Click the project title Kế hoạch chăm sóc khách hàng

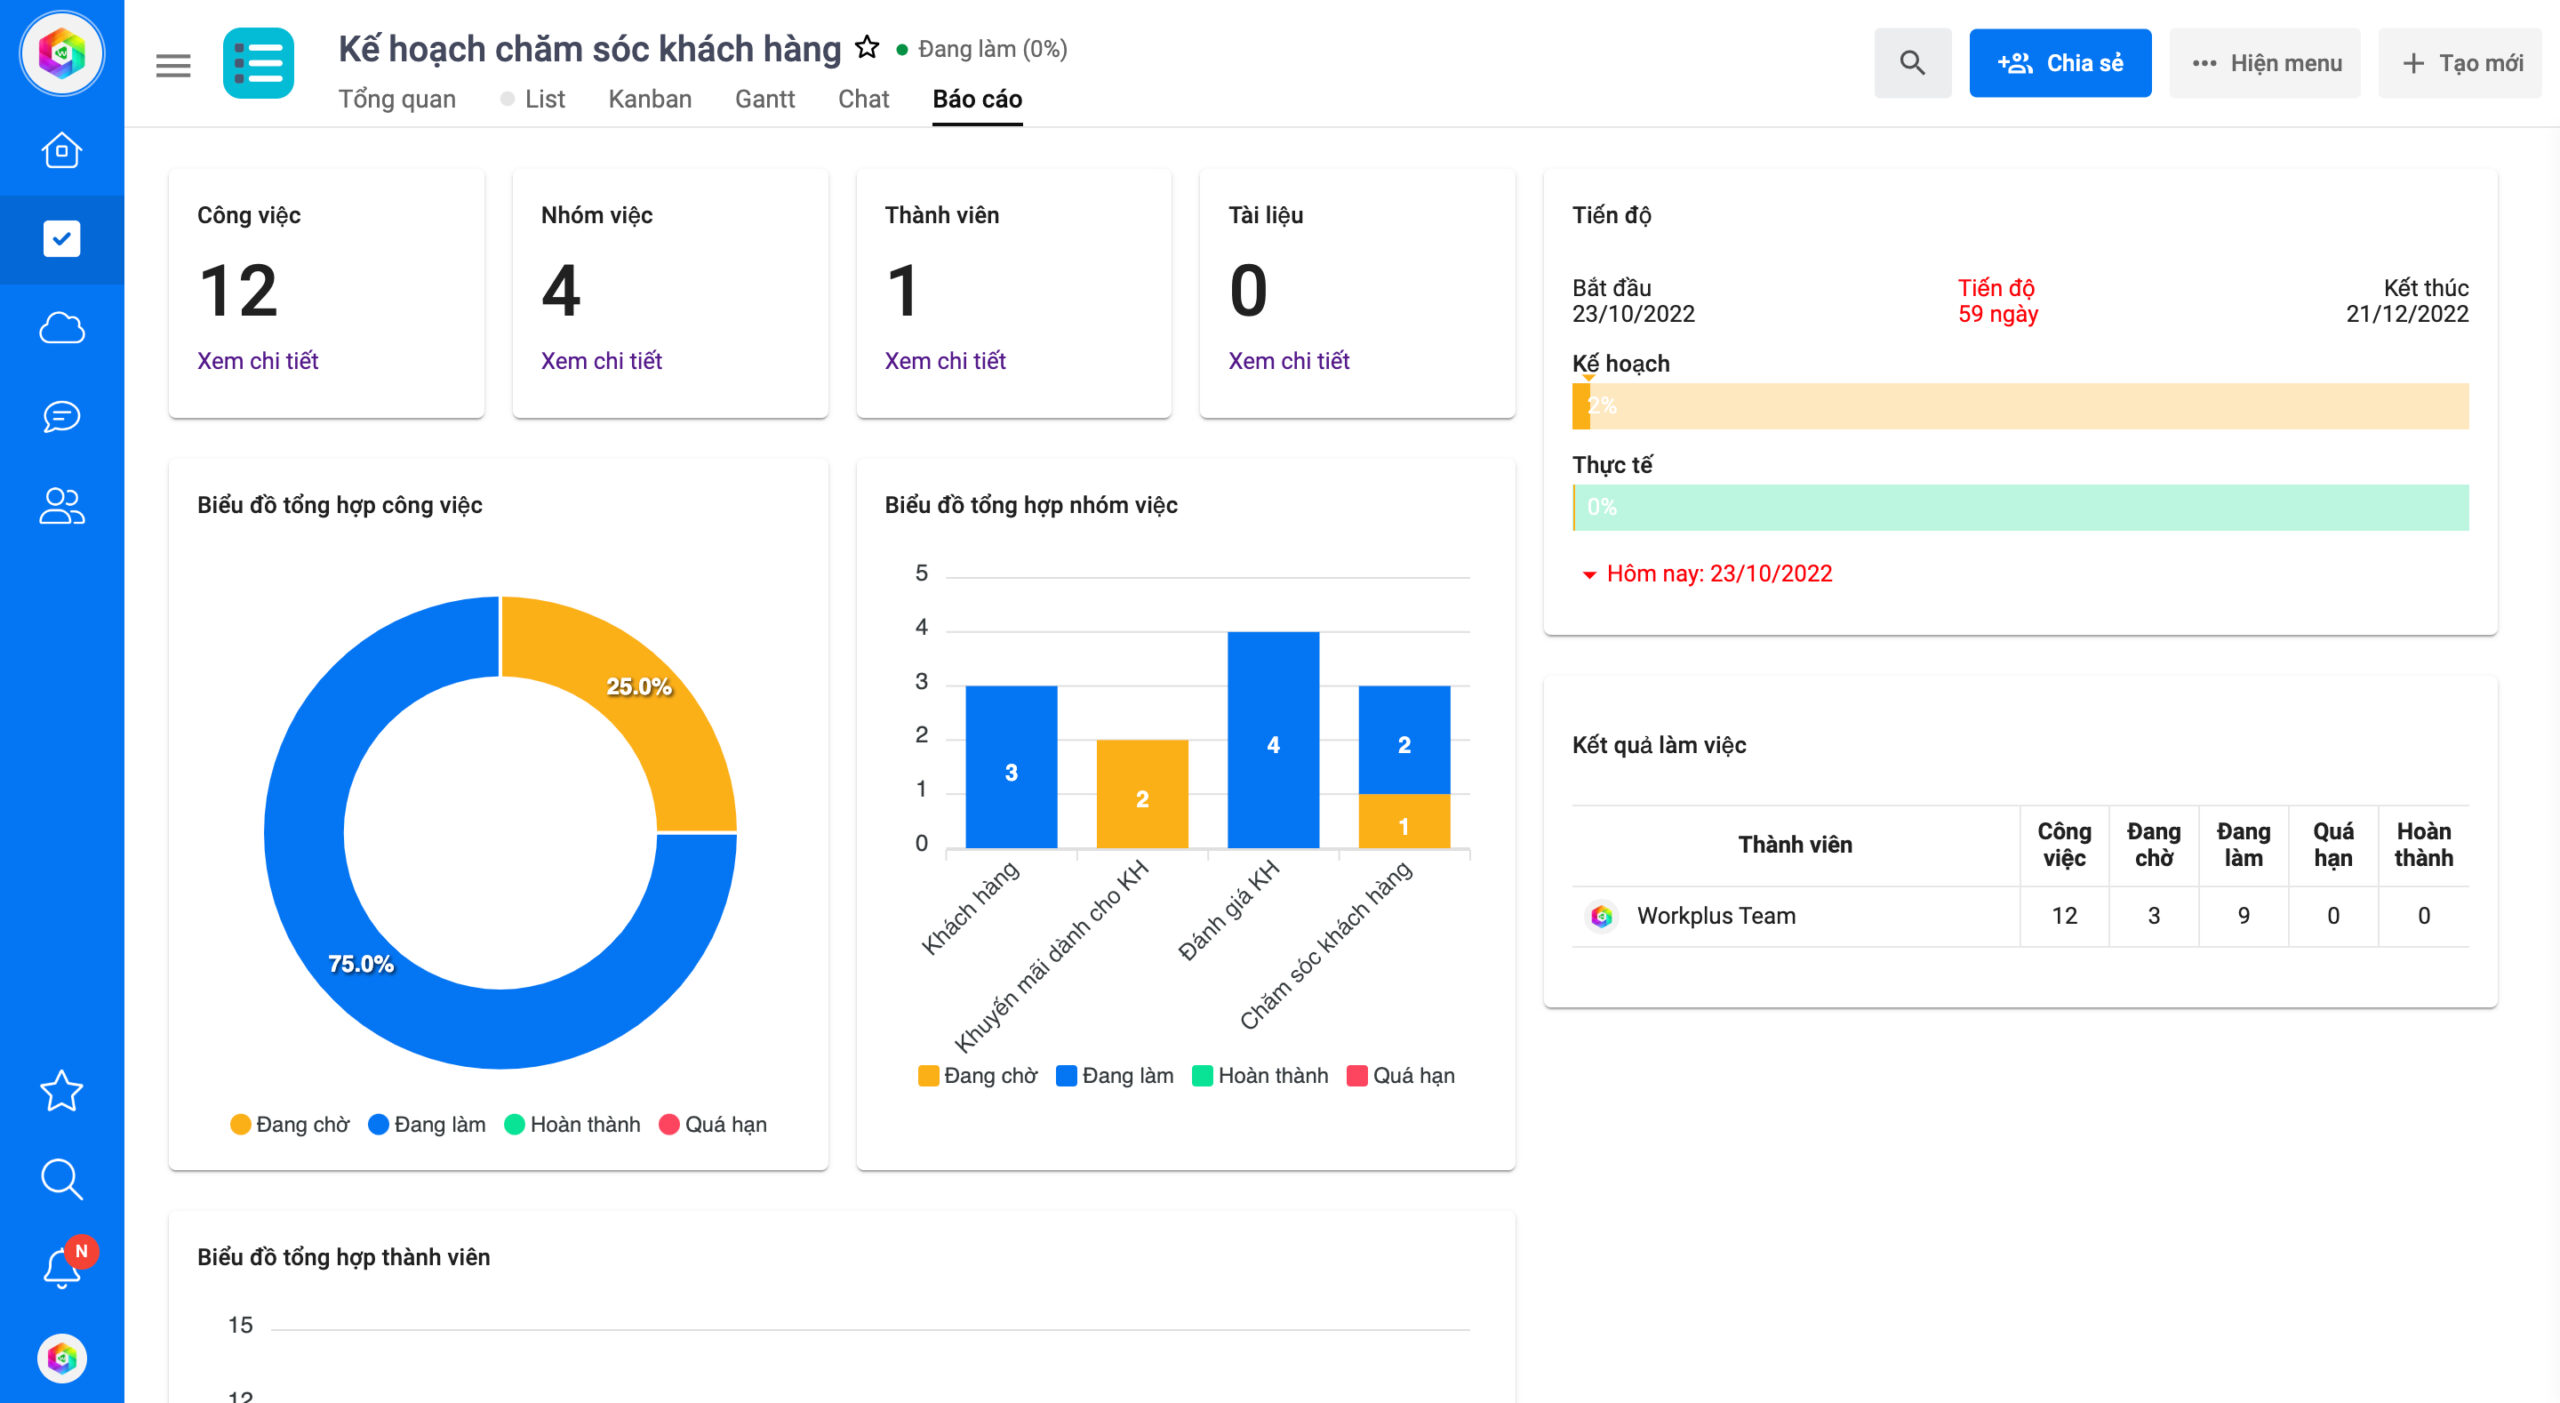coord(590,48)
